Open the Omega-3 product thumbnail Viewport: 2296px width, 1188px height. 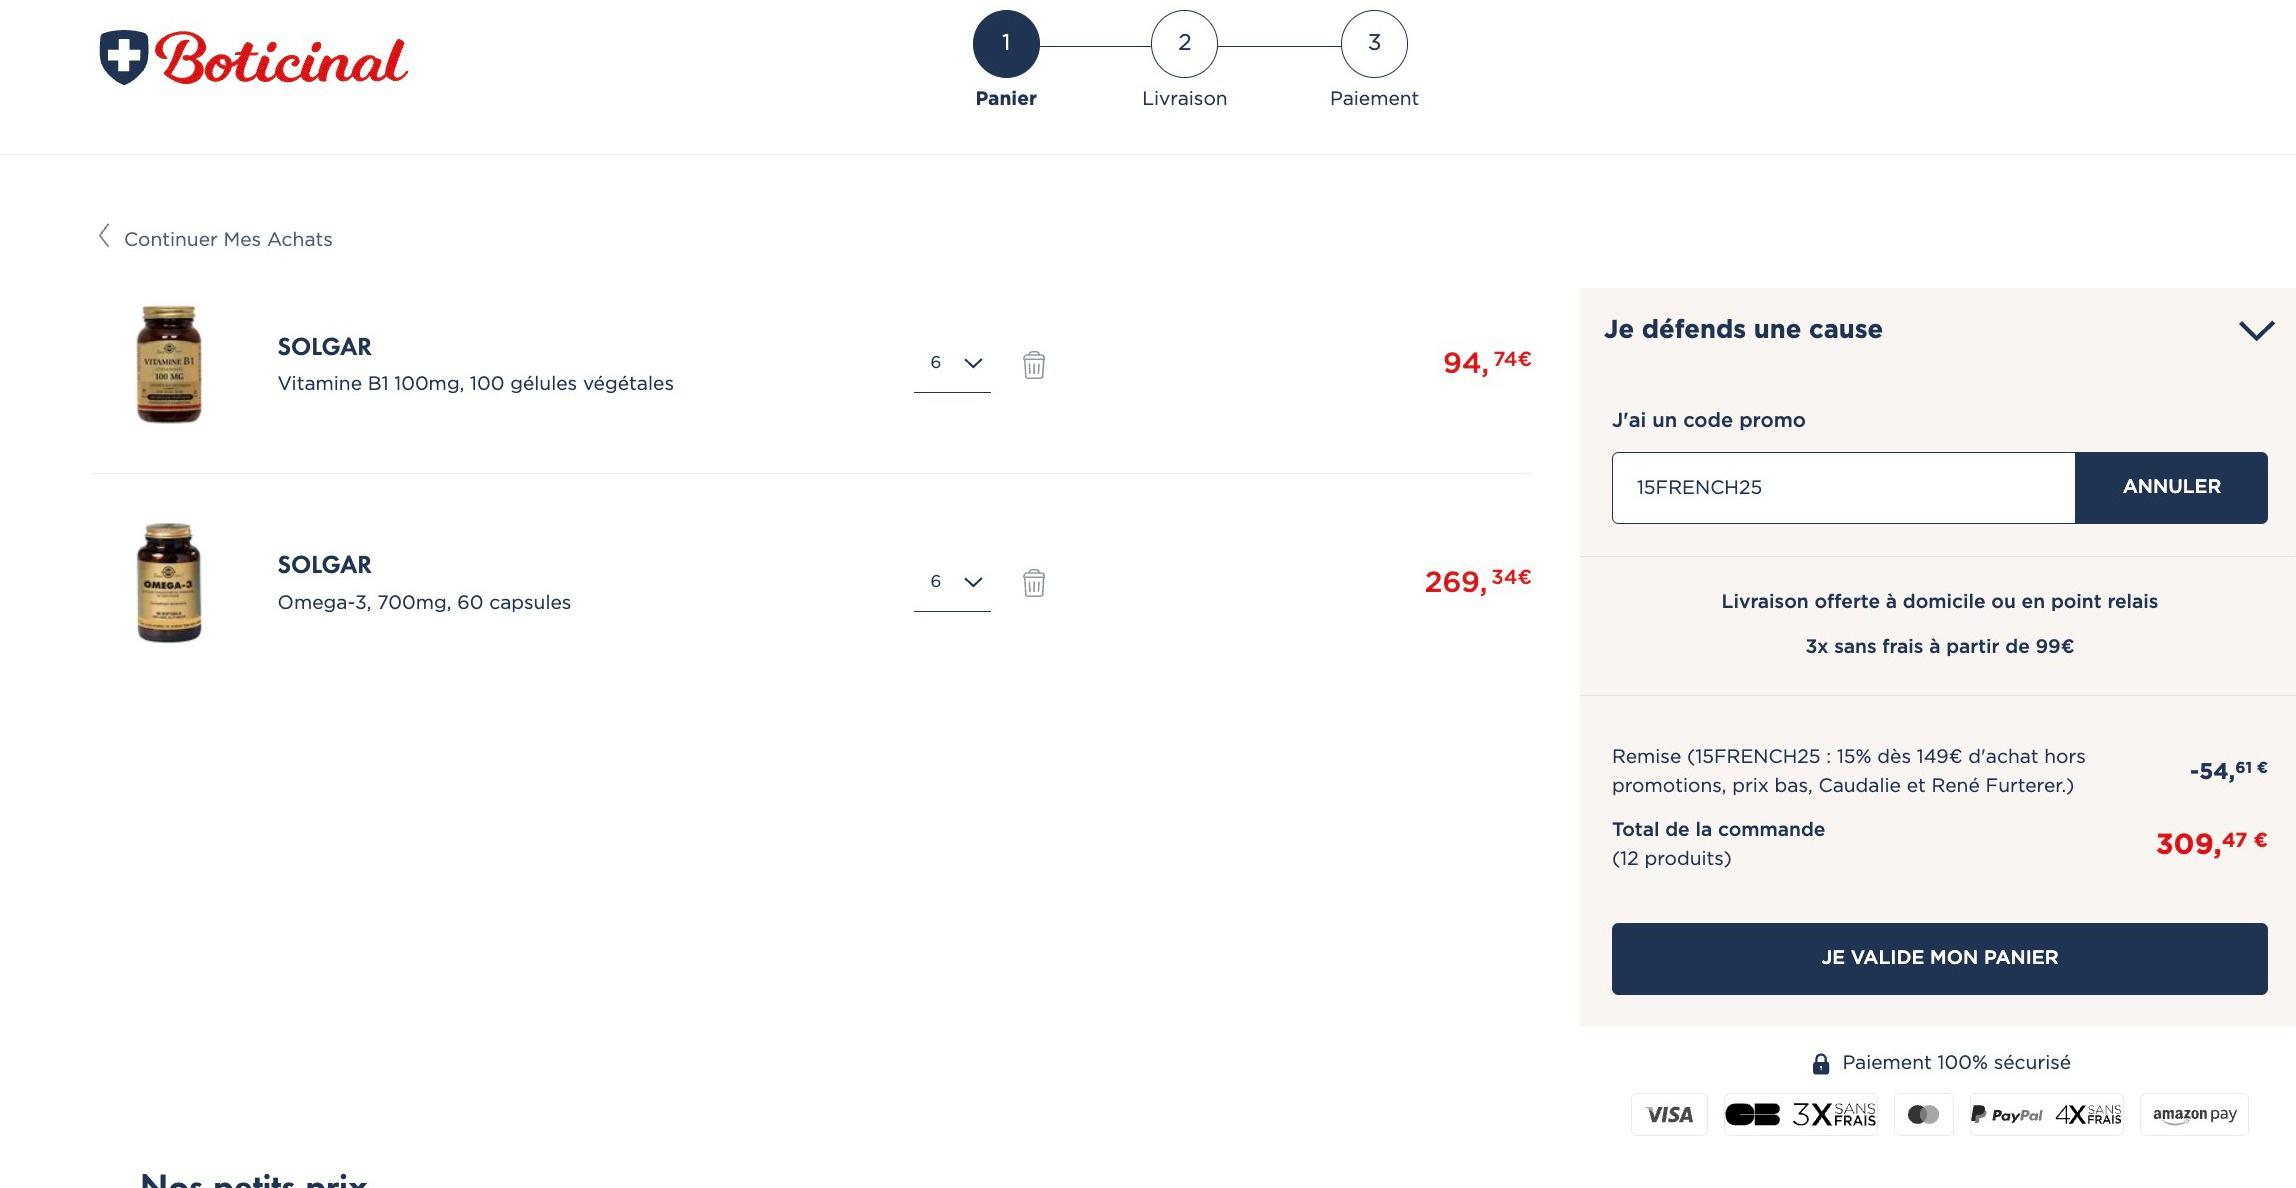coord(169,582)
